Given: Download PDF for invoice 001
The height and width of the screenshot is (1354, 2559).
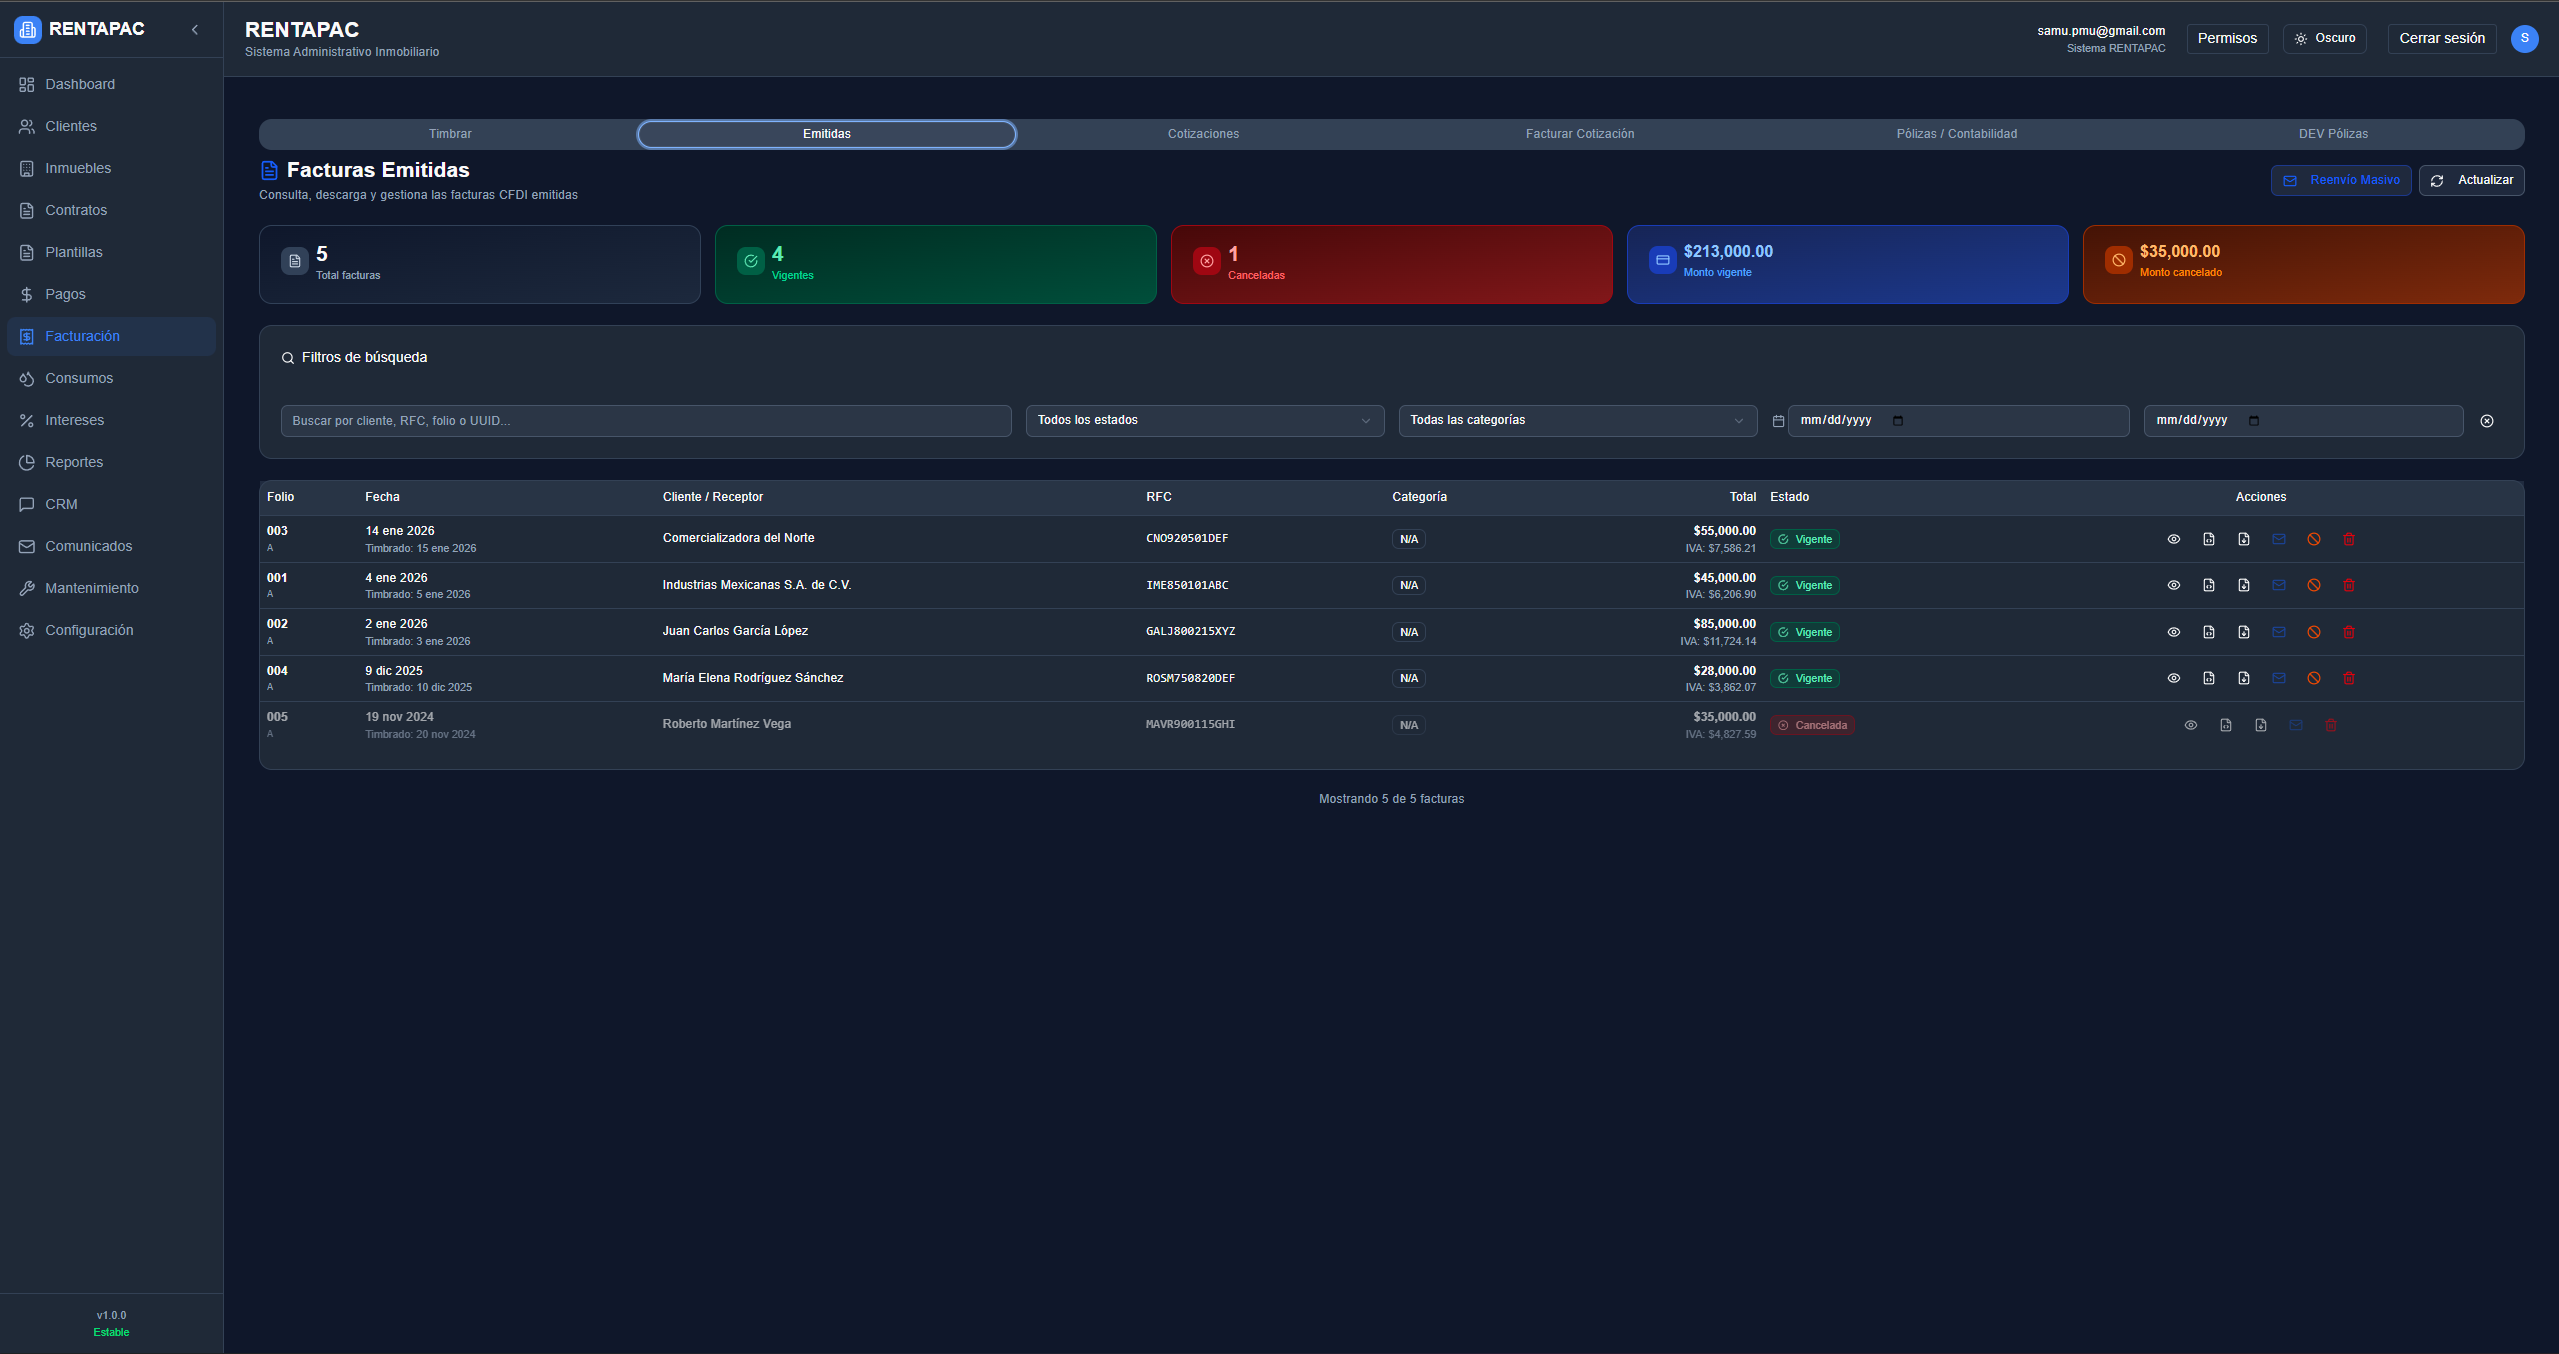Looking at the screenshot, I should [x=2243, y=585].
